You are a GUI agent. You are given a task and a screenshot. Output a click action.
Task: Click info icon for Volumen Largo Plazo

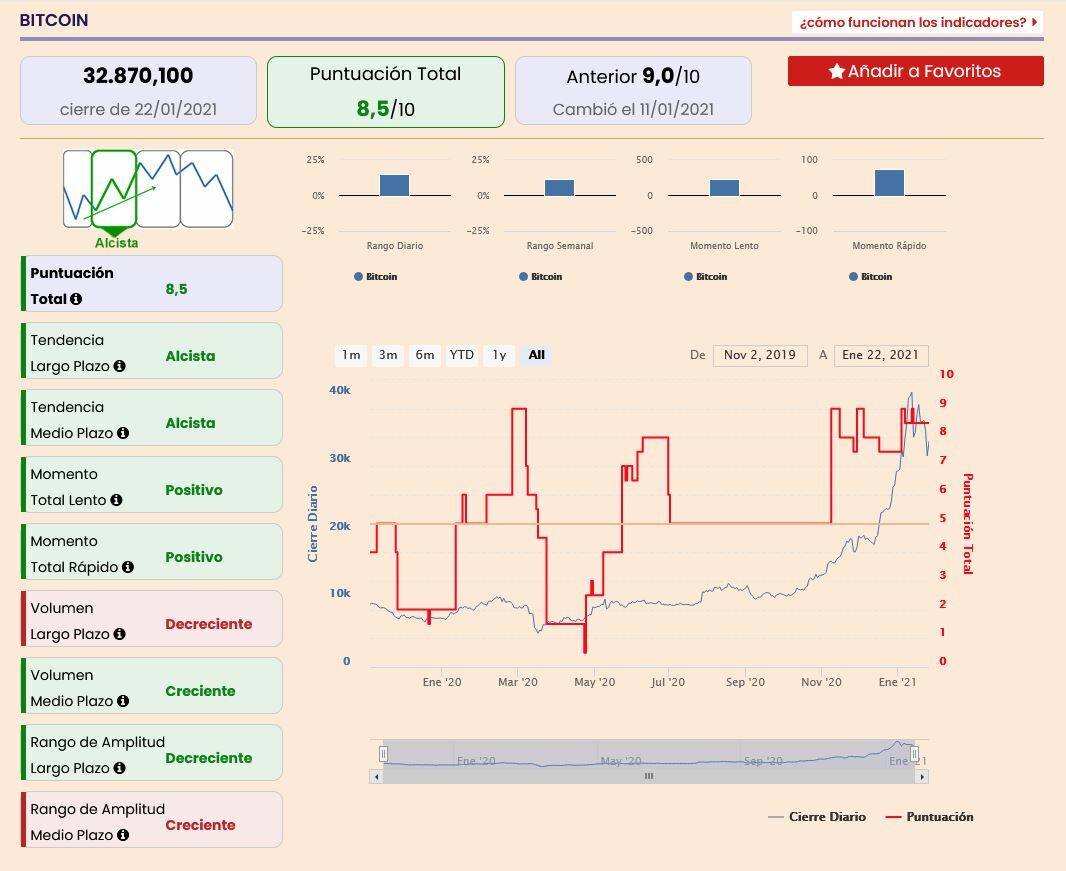tap(120, 634)
